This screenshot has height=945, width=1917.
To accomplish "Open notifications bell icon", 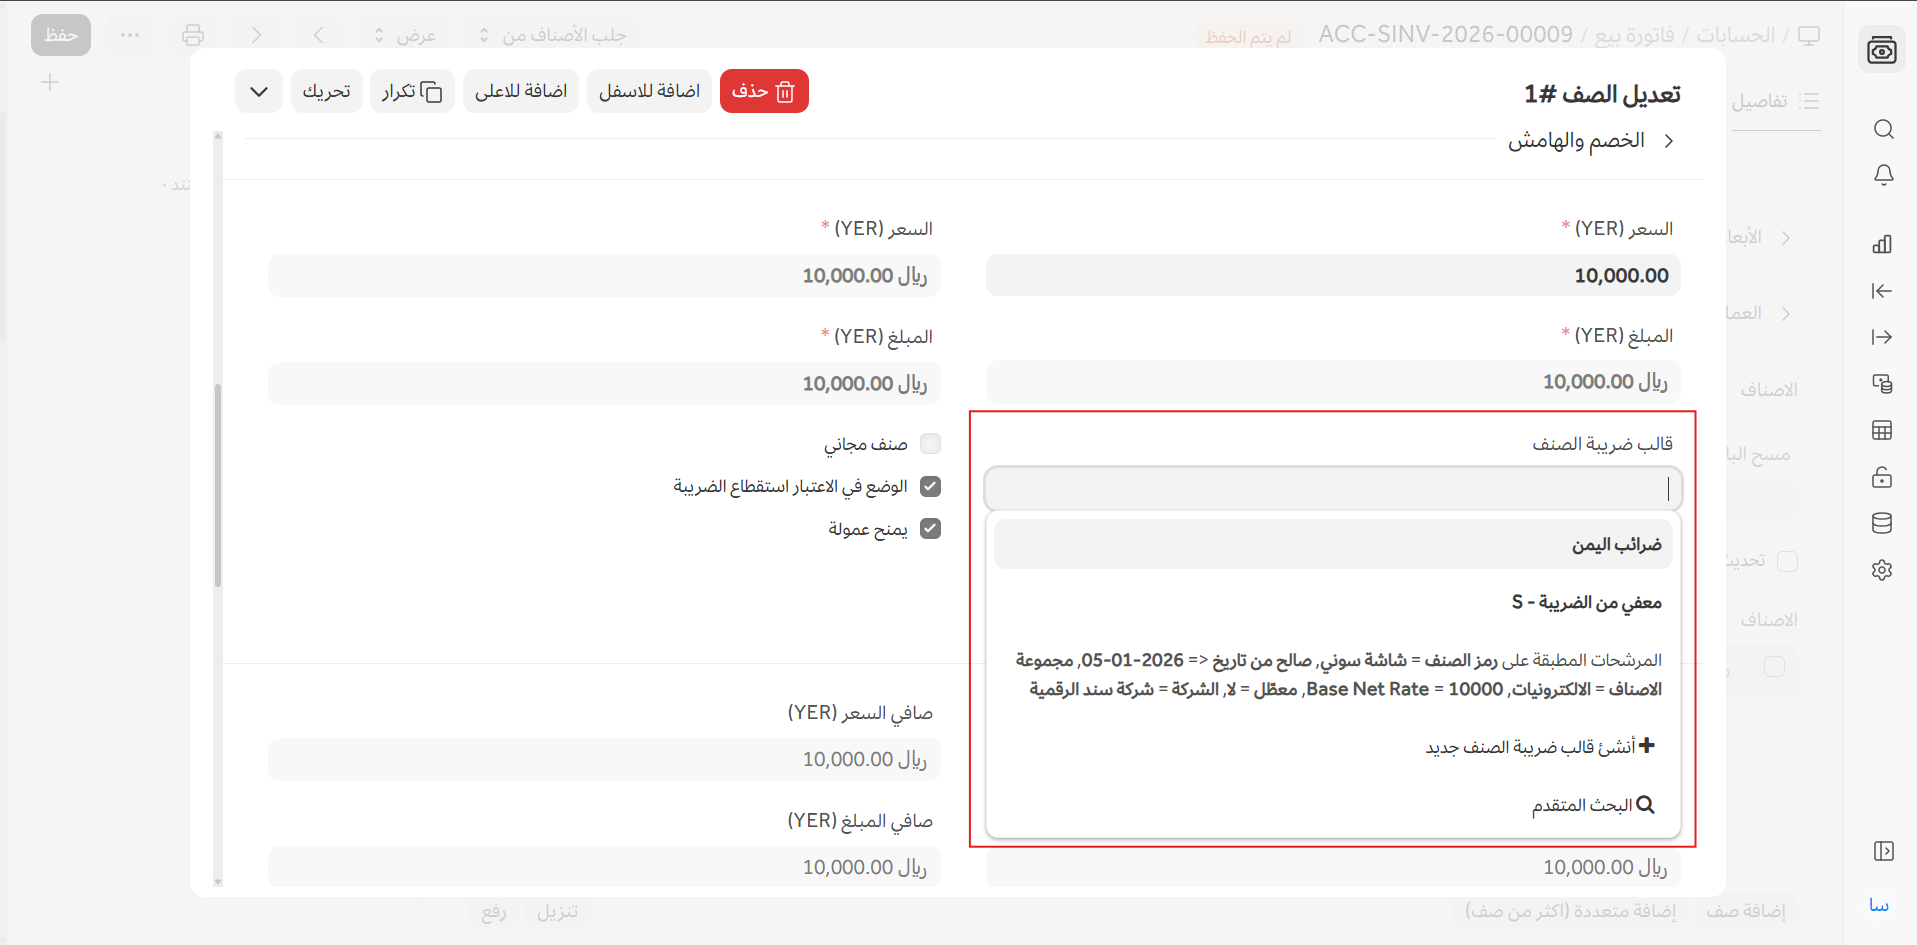I will tap(1883, 175).
